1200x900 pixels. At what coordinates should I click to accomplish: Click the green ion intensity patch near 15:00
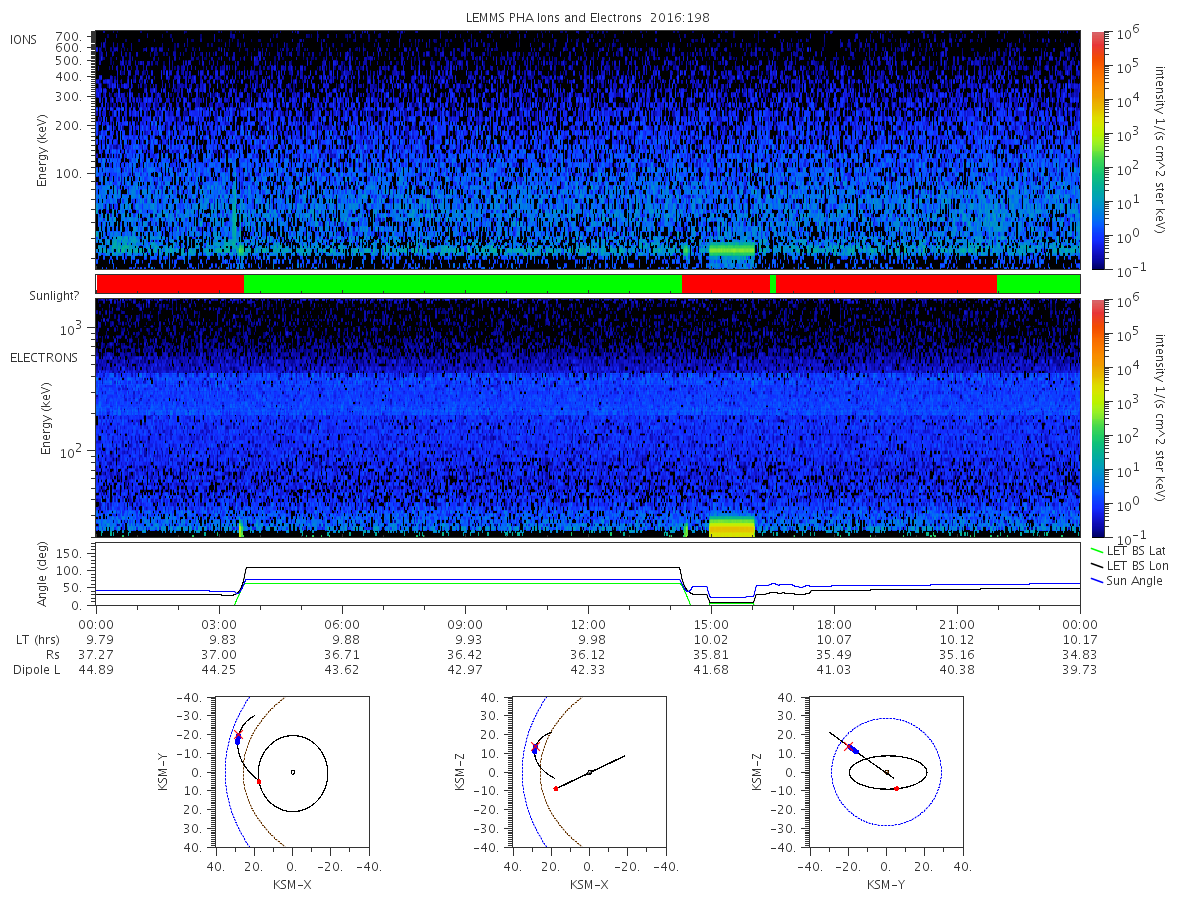[x=731, y=249]
